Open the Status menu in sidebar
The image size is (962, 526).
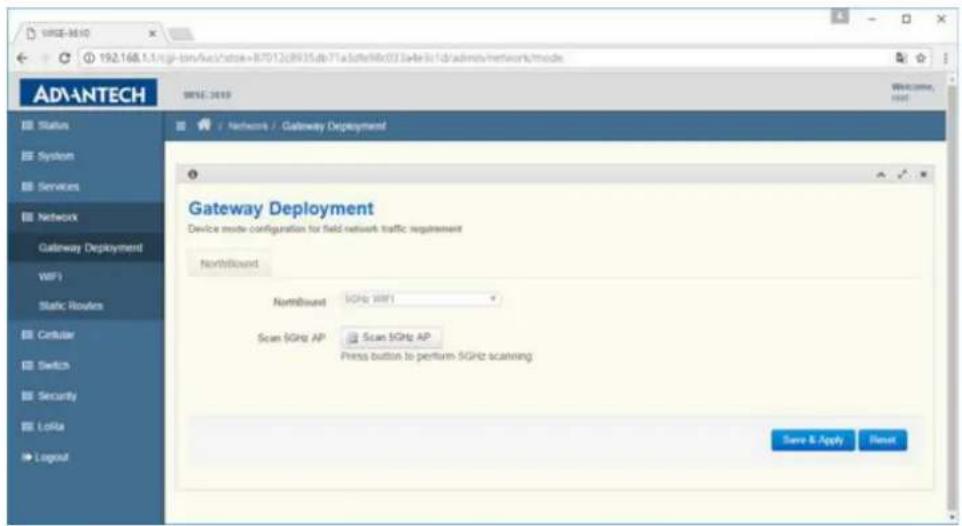pyautogui.click(x=46, y=125)
